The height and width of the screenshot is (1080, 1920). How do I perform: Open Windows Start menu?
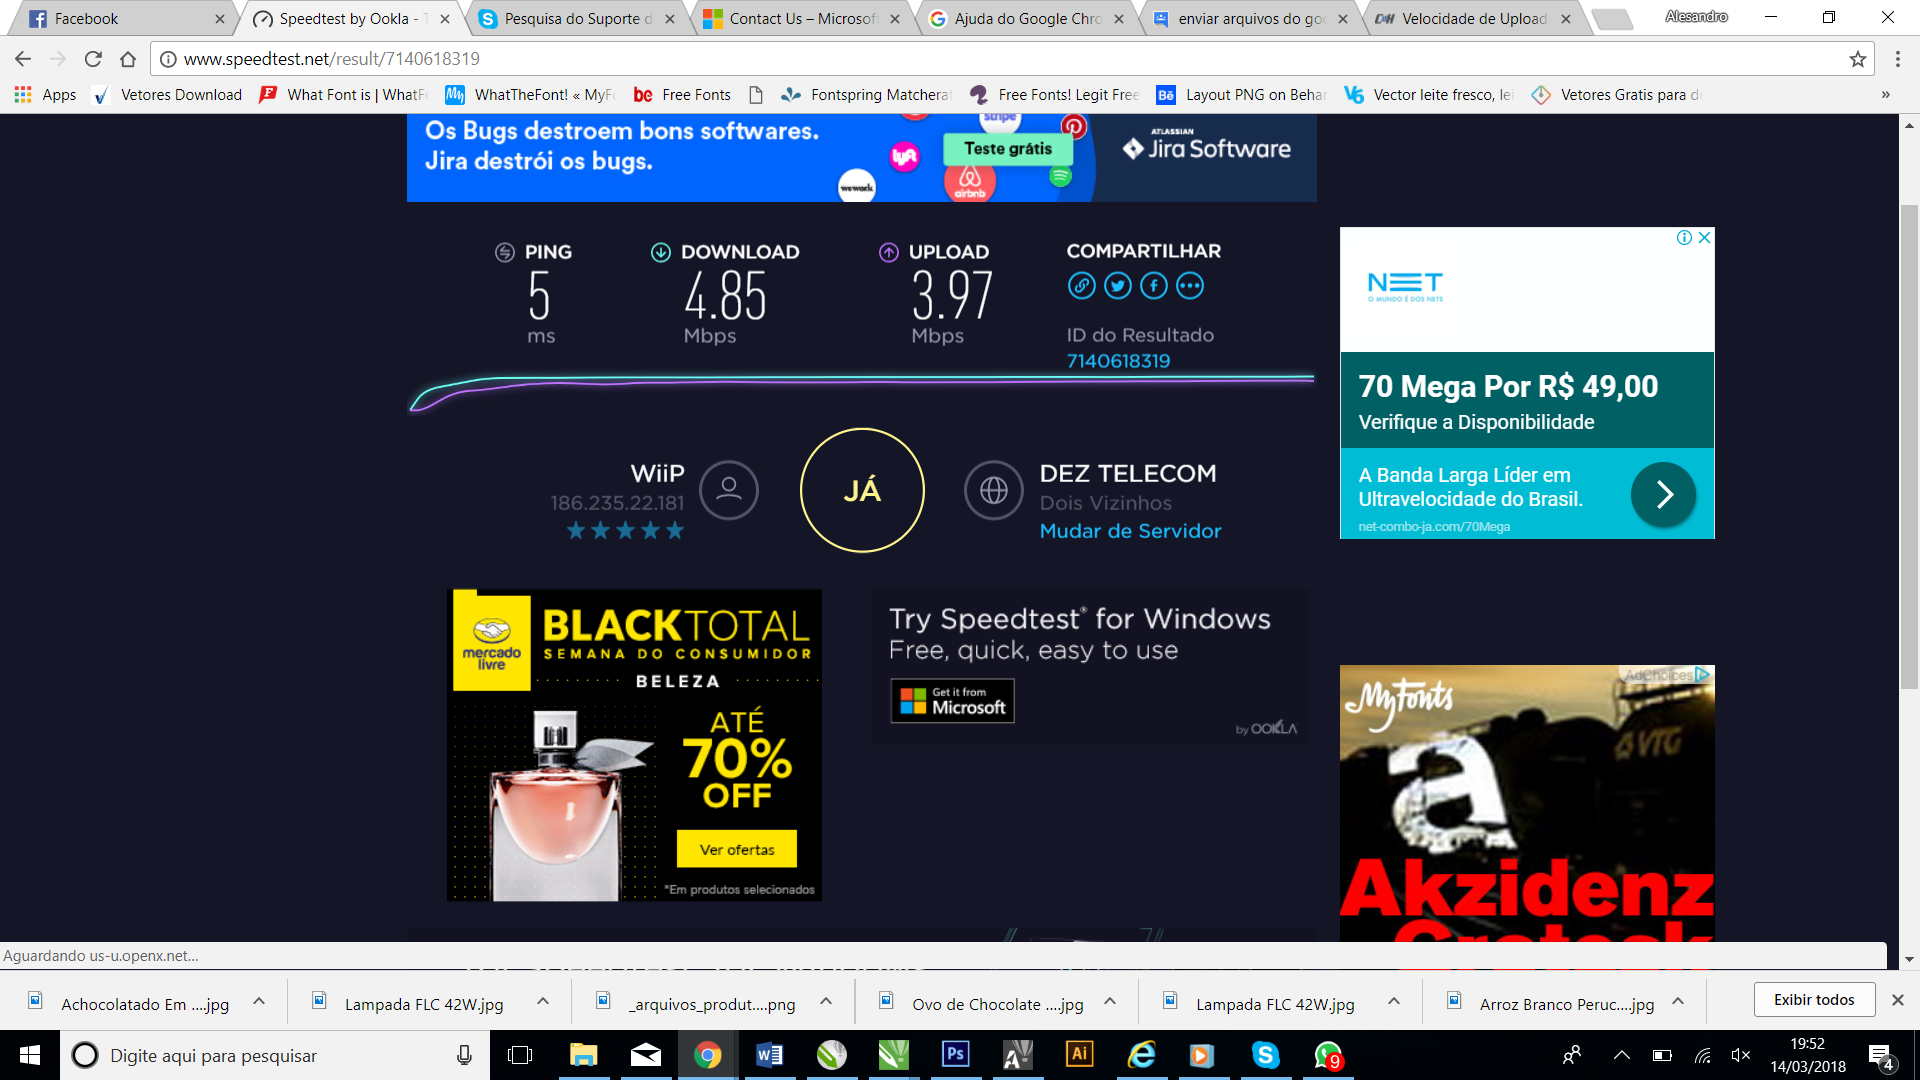tap(30, 1055)
